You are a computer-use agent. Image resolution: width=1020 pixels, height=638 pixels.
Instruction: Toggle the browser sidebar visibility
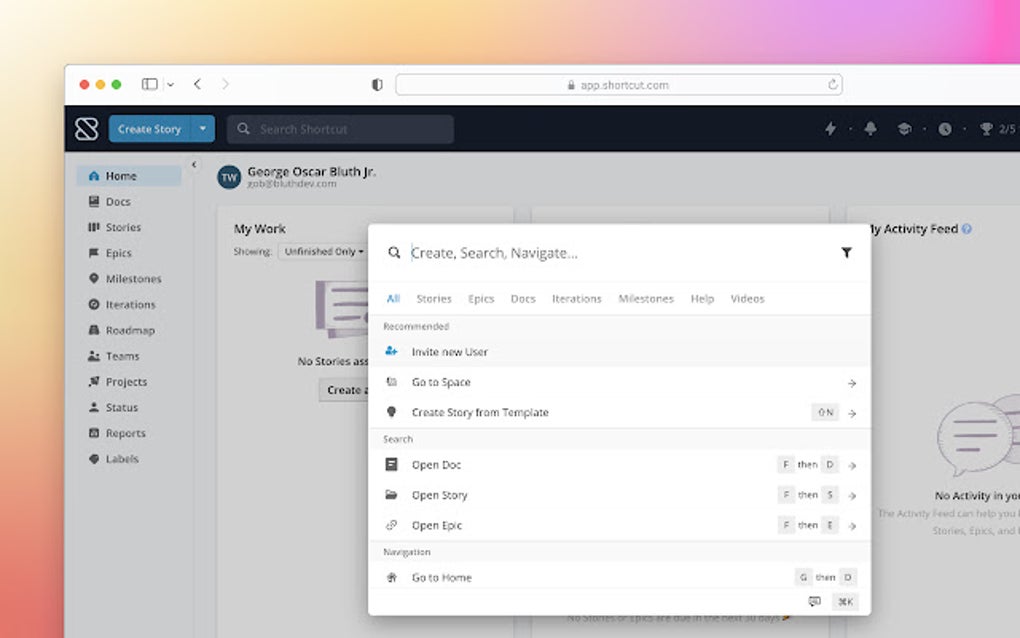tap(151, 84)
